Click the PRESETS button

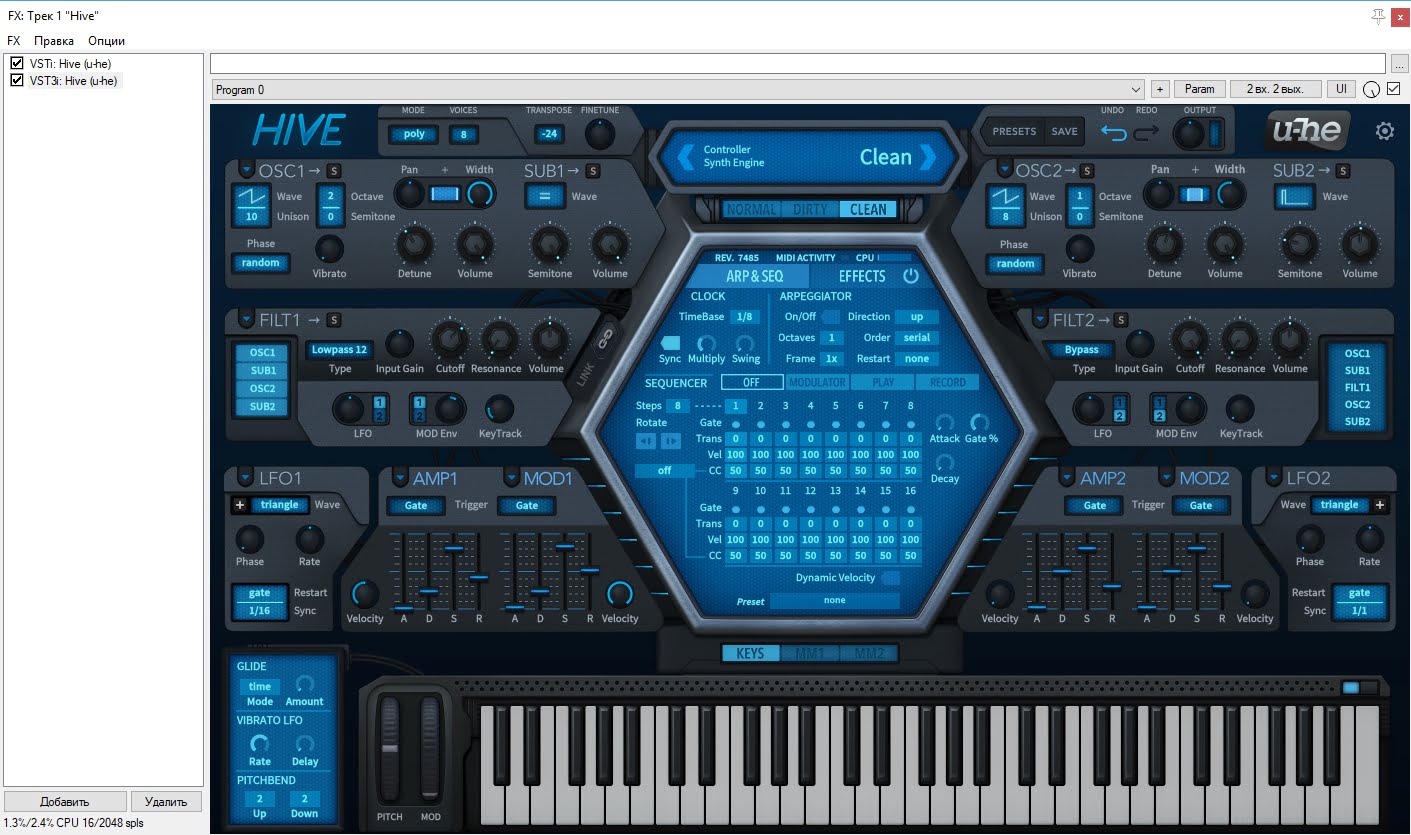(1014, 131)
